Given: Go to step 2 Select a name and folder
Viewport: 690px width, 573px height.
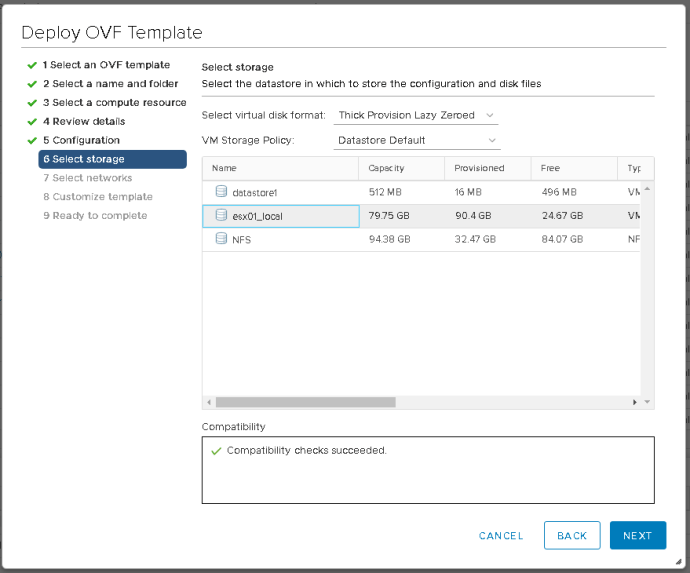Looking at the screenshot, I should pyautogui.click(x=110, y=84).
